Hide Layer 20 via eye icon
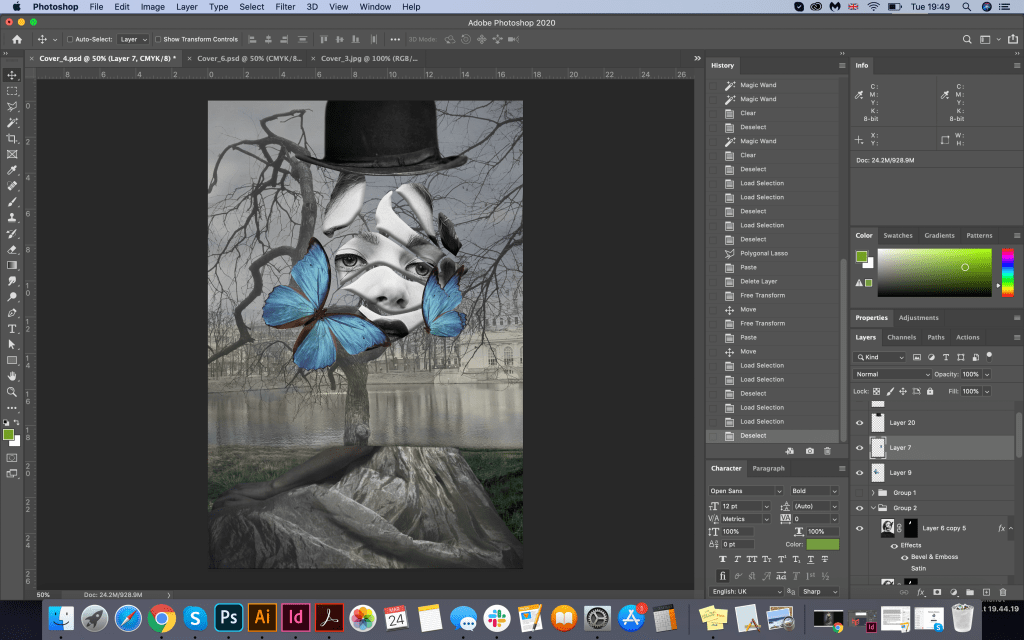1024x640 pixels. [859, 423]
